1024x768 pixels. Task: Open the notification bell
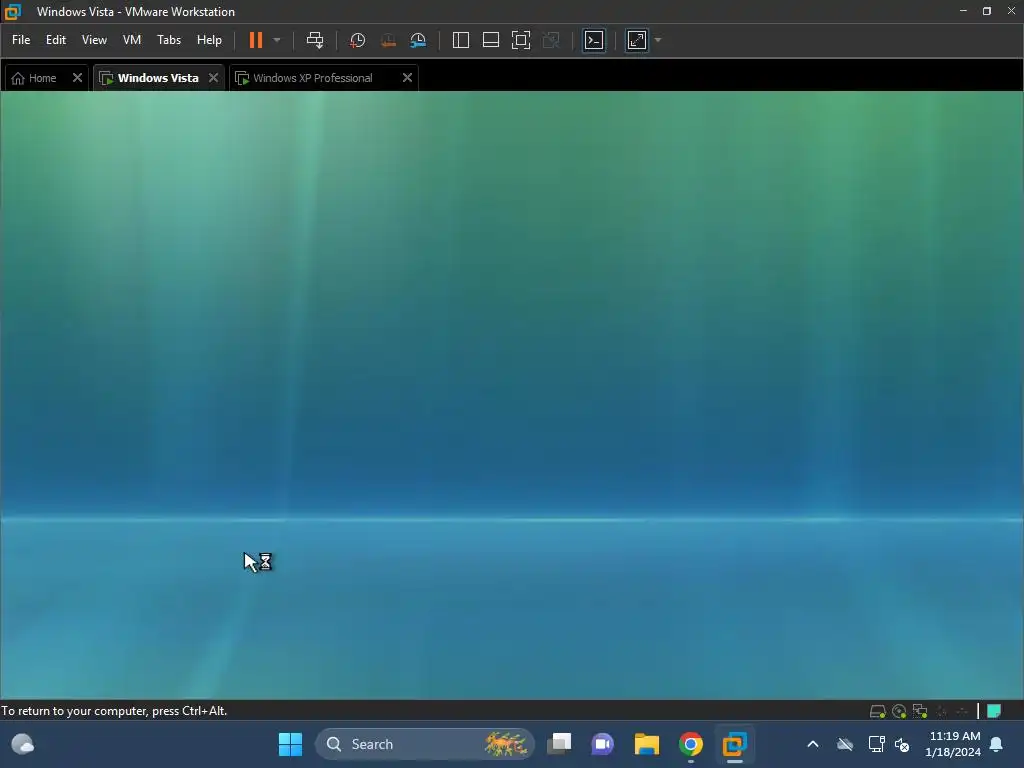pyautogui.click(x=997, y=744)
